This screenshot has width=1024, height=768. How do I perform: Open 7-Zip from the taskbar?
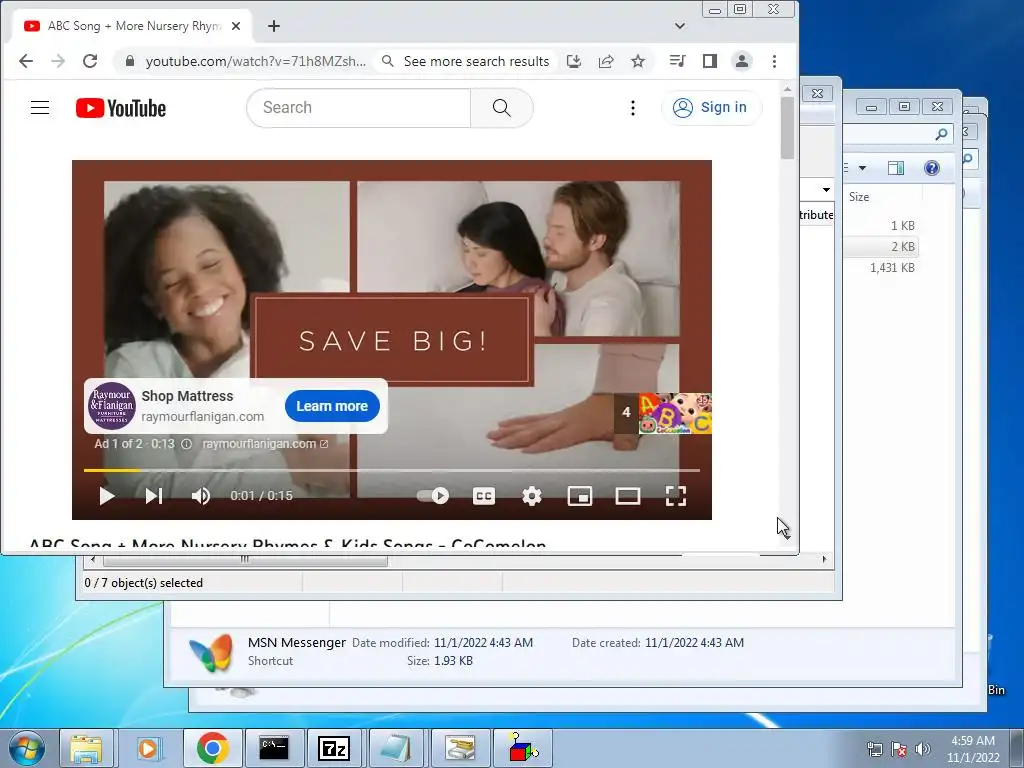(x=334, y=748)
